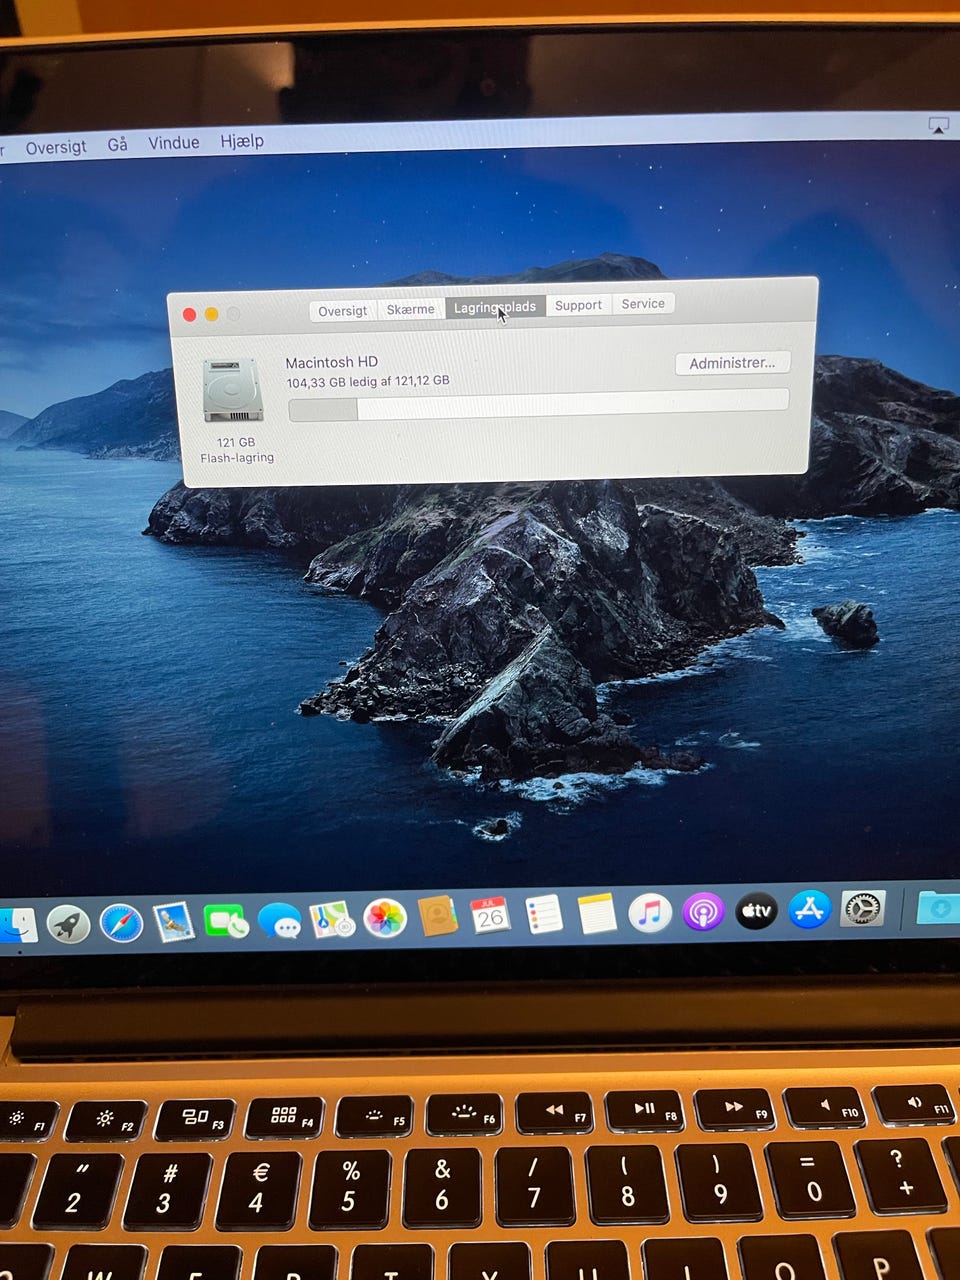
Task: Open Podcasts purple icon in Dock
Action: click(x=703, y=912)
